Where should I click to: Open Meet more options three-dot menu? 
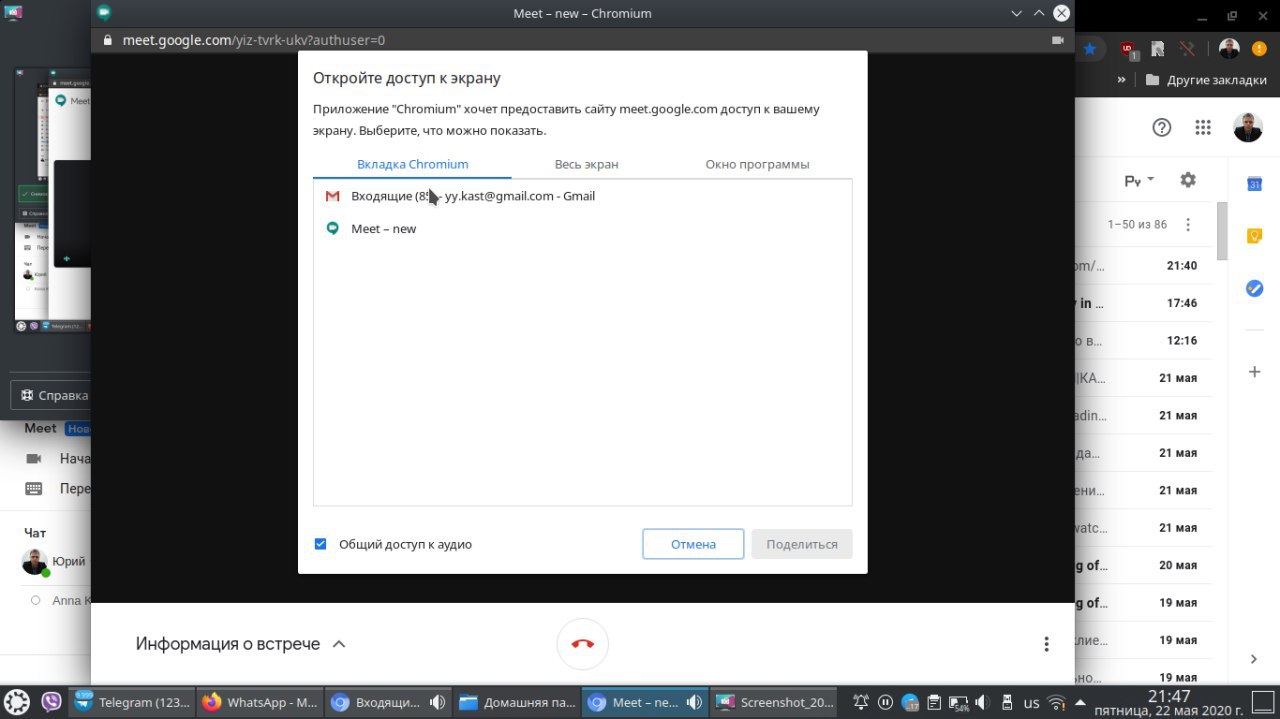point(1046,644)
